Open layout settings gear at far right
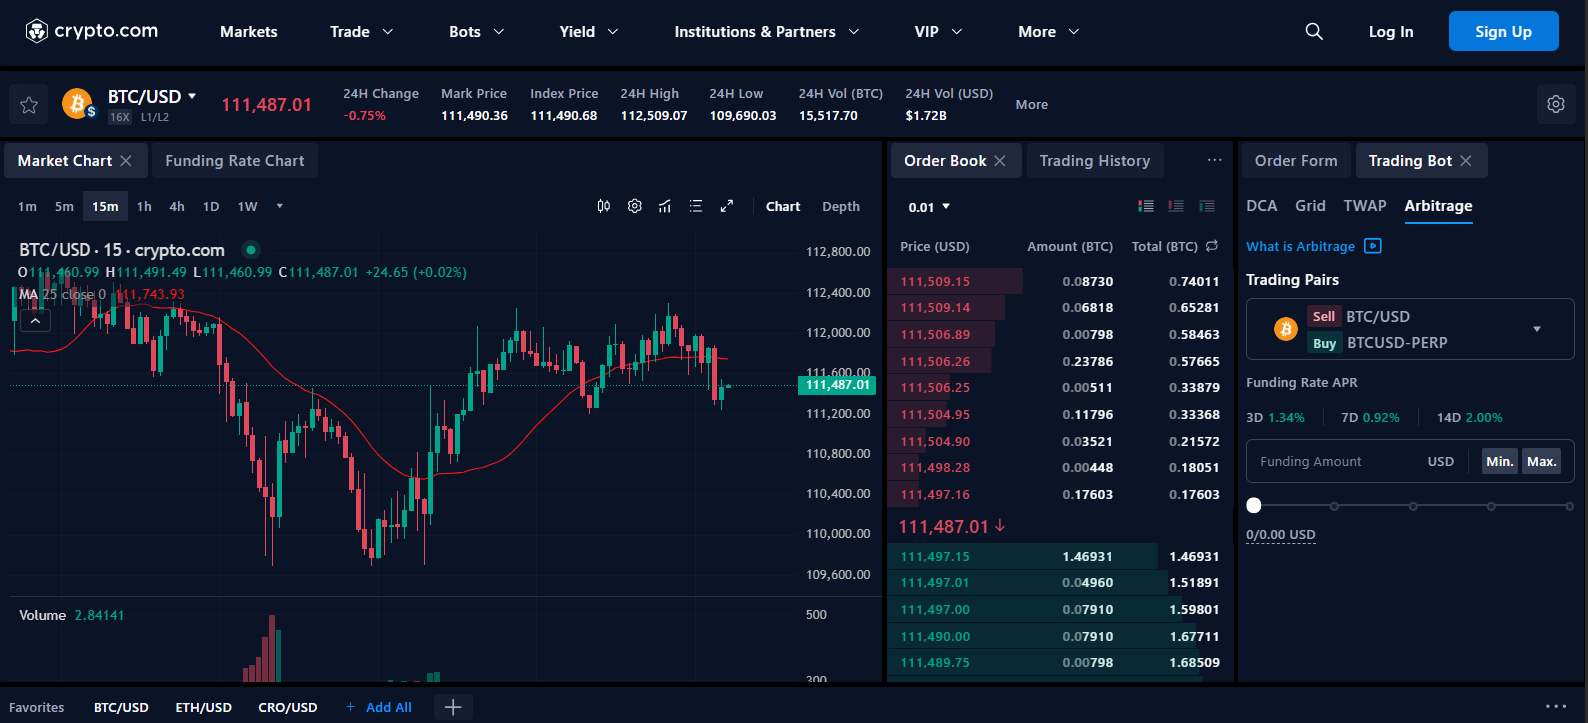Image resolution: width=1588 pixels, height=723 pixels. (1555, 104)
